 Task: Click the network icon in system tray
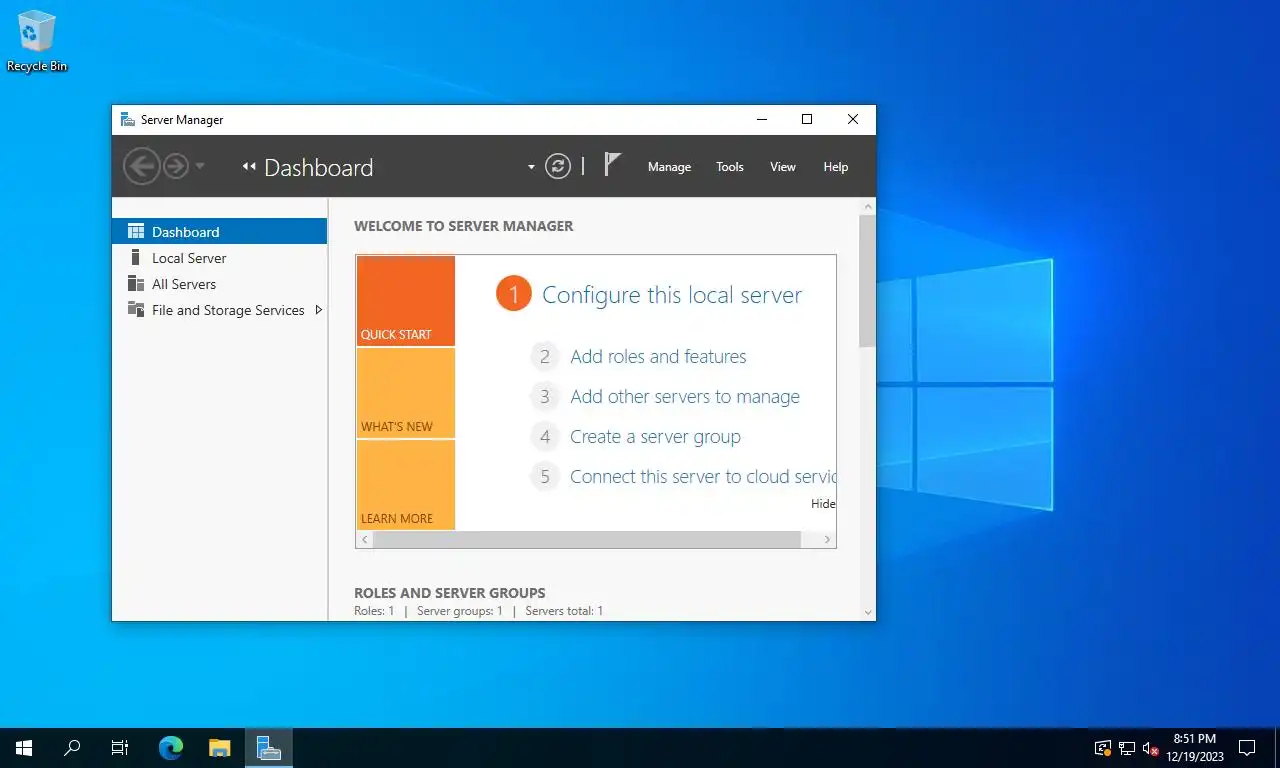1127,748
